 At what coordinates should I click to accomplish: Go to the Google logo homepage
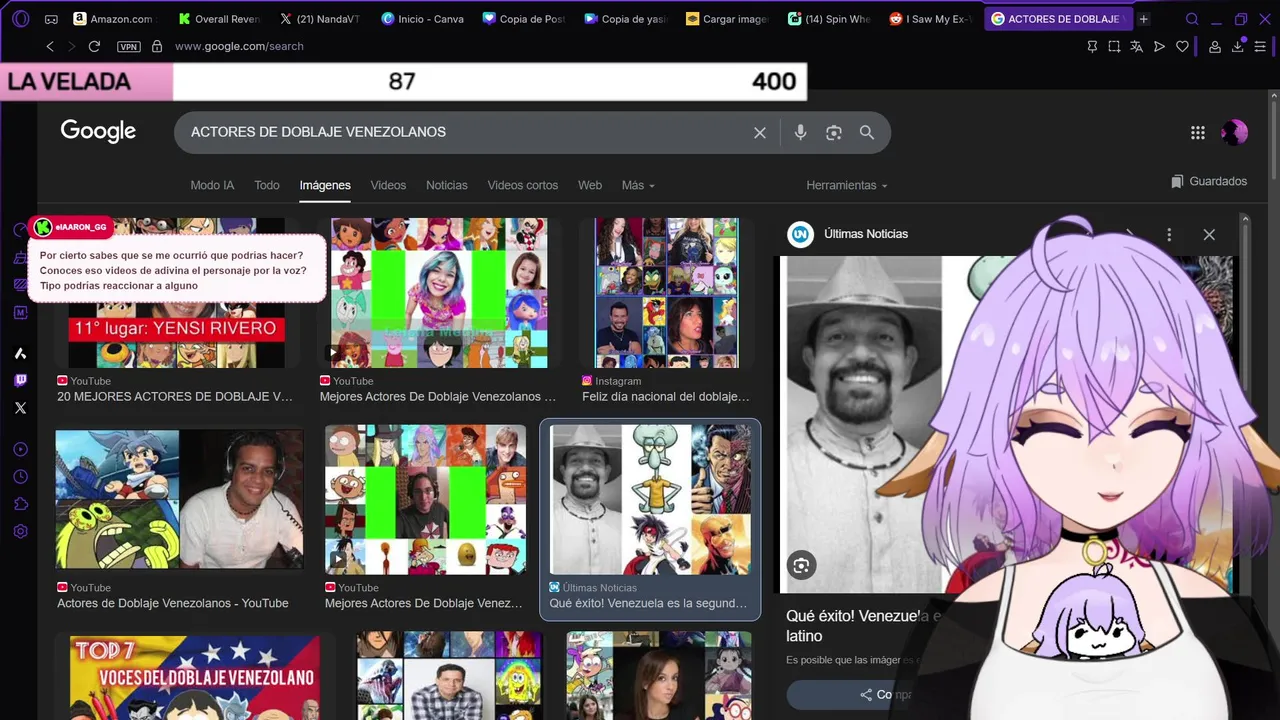[x=98, y=131]
